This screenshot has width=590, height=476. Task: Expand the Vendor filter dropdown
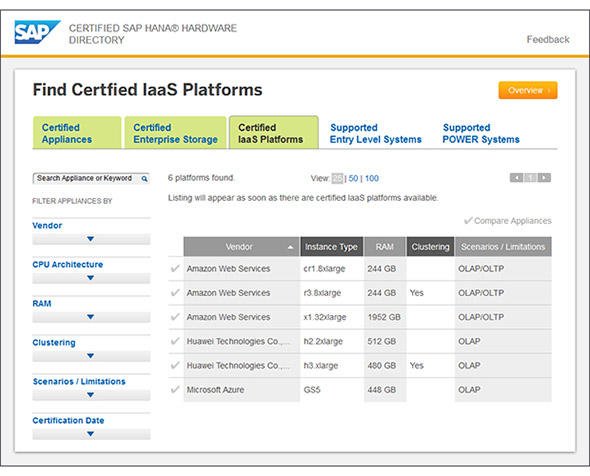pos(91,239)
